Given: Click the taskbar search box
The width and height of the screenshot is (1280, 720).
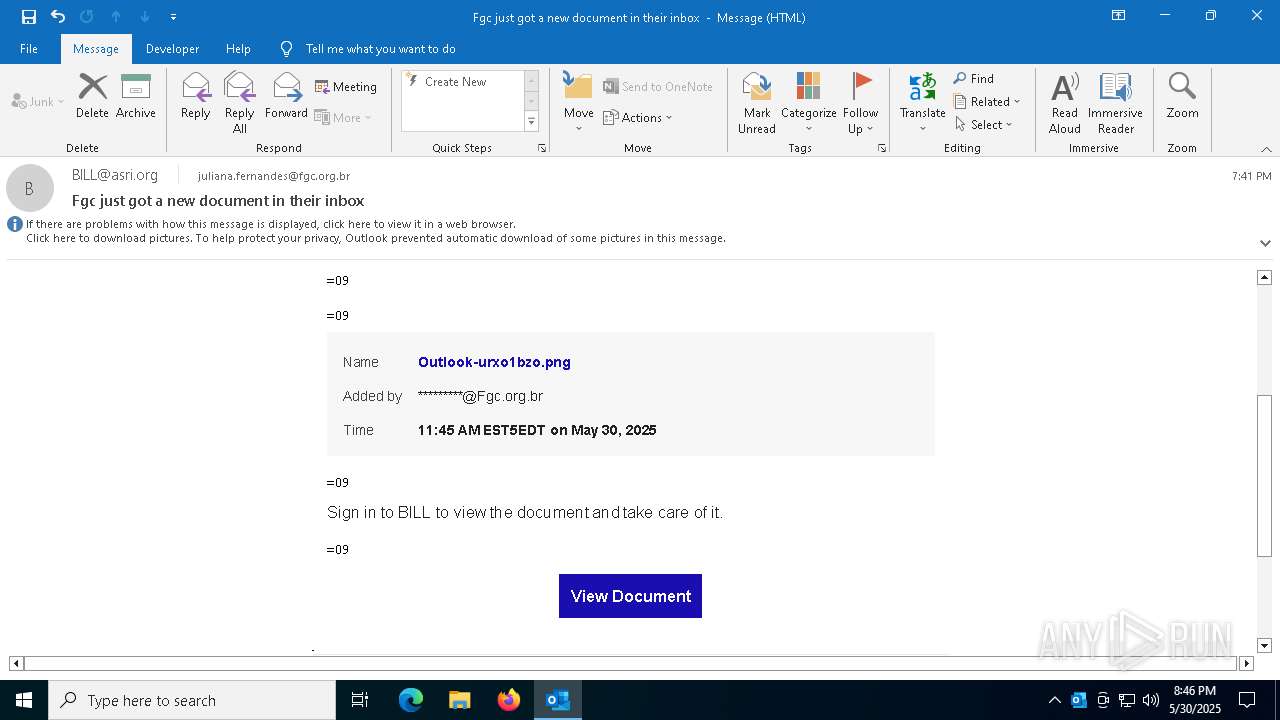Looking at the screenshot, I should 192,700.
